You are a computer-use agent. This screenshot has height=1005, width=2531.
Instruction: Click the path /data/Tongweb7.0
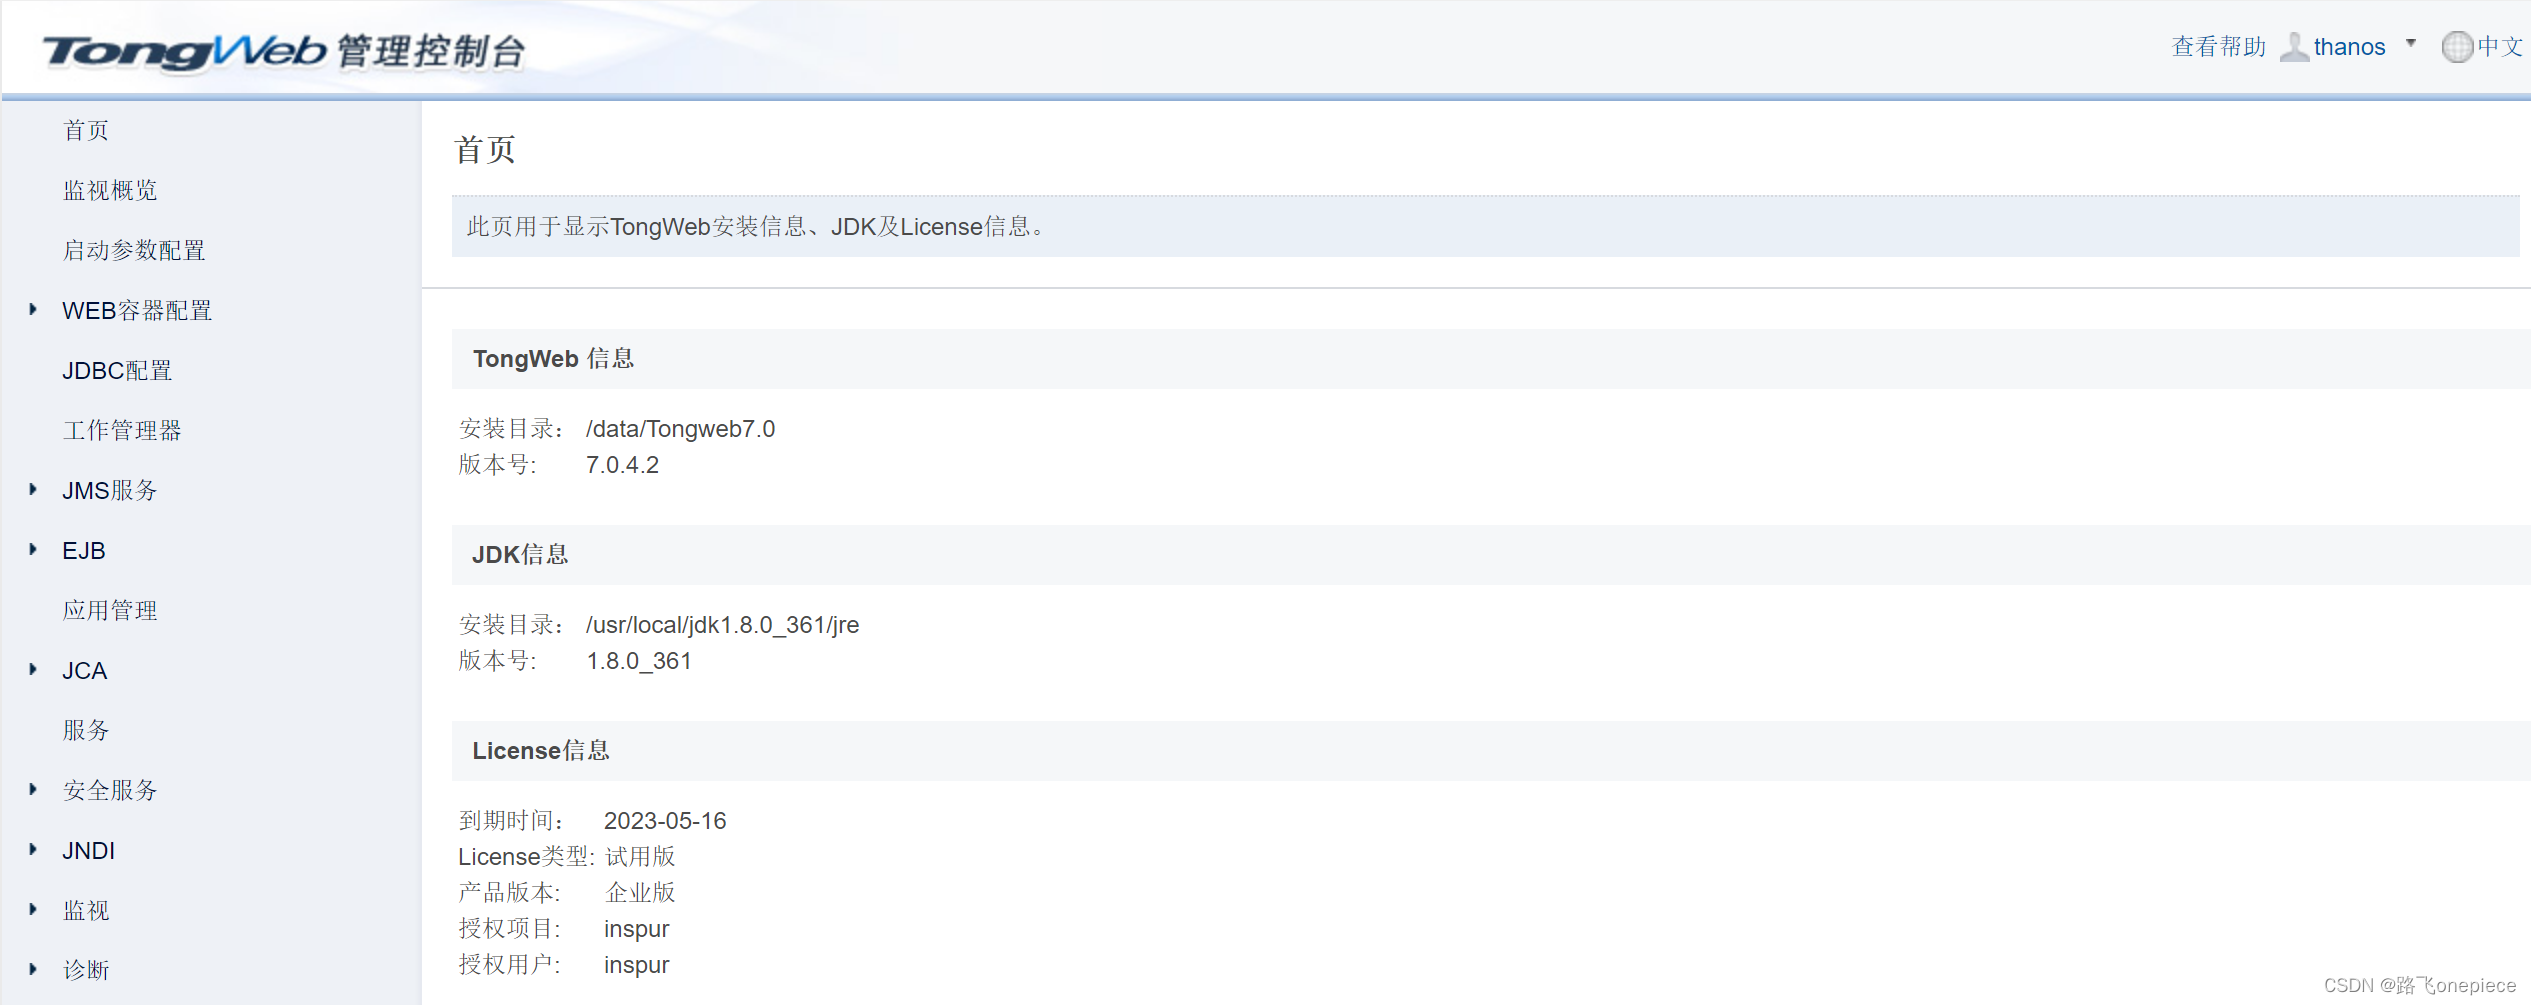point(681,429)
